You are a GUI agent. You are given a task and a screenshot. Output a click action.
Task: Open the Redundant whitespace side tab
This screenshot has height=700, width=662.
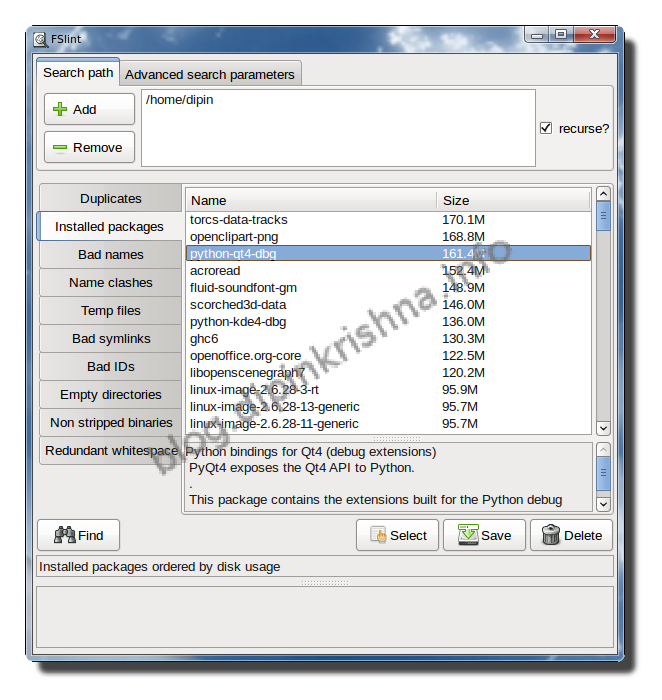point(111,450)
